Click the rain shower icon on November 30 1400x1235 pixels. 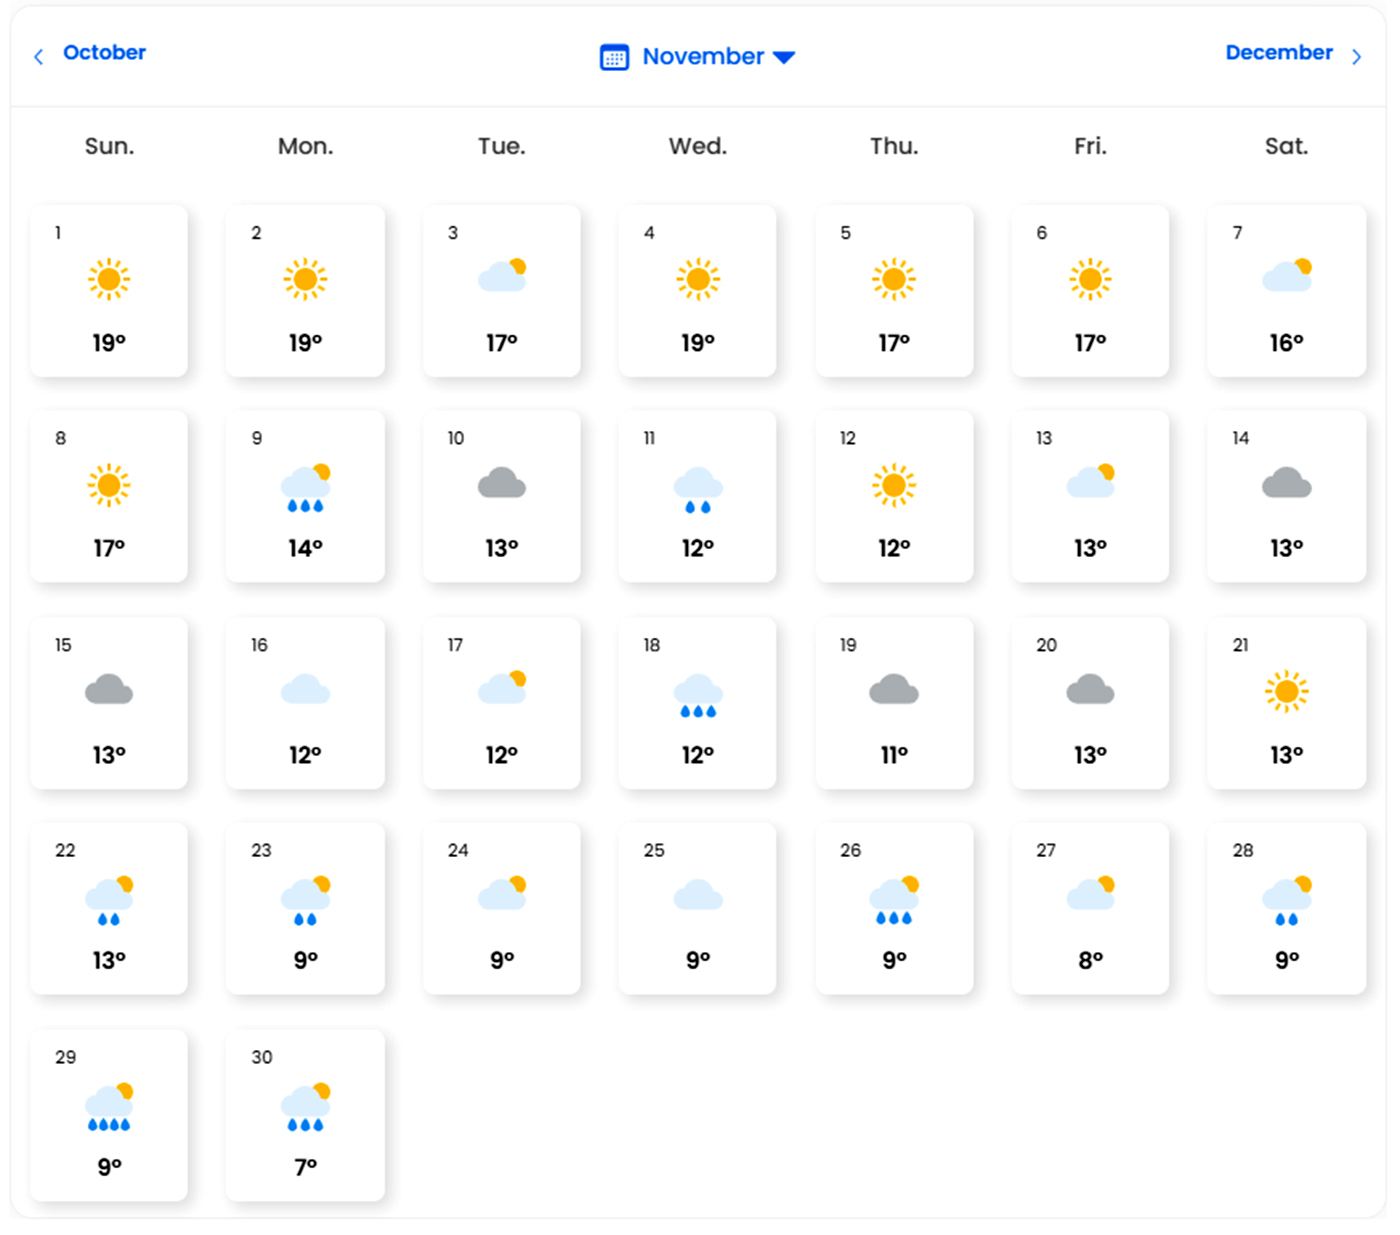[305, 1107]
